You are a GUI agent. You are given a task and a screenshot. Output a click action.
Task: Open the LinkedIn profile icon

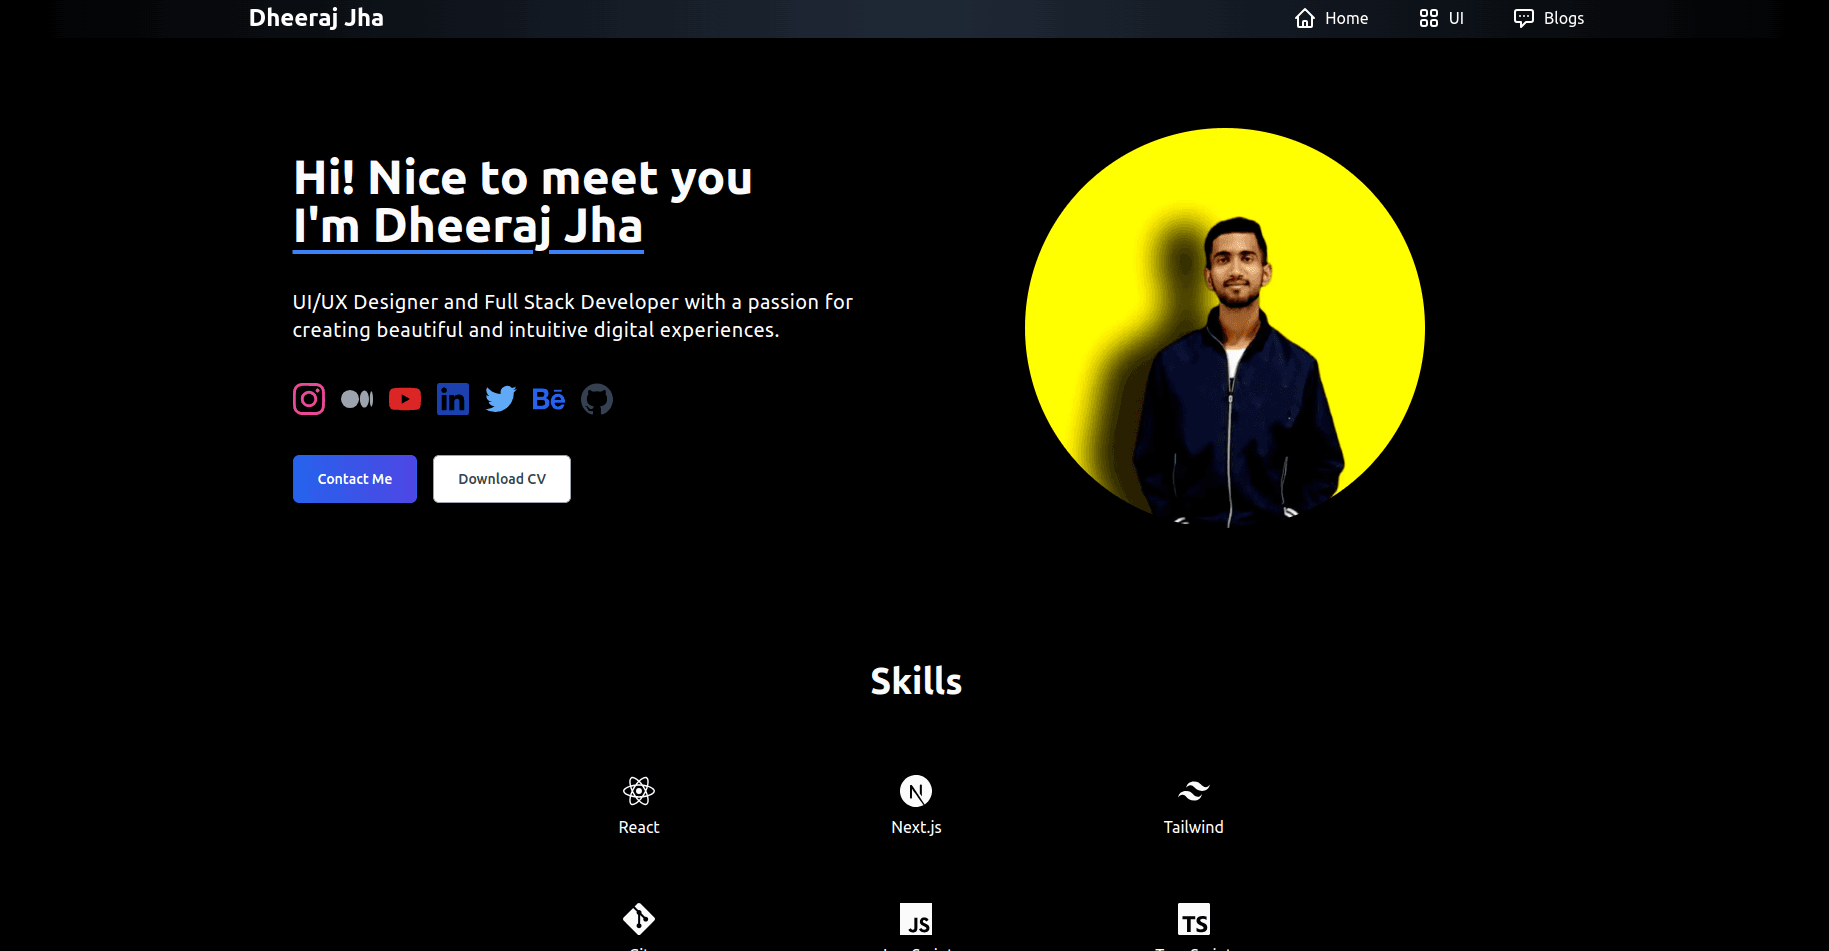pos(453,399)
